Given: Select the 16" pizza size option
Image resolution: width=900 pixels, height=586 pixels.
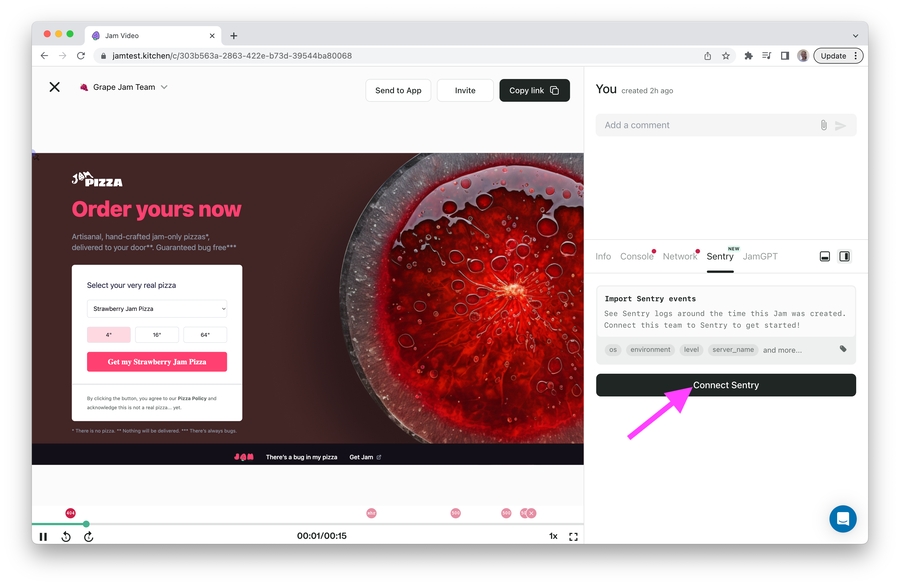Looking at the screenshot, I should pos(157,335).
